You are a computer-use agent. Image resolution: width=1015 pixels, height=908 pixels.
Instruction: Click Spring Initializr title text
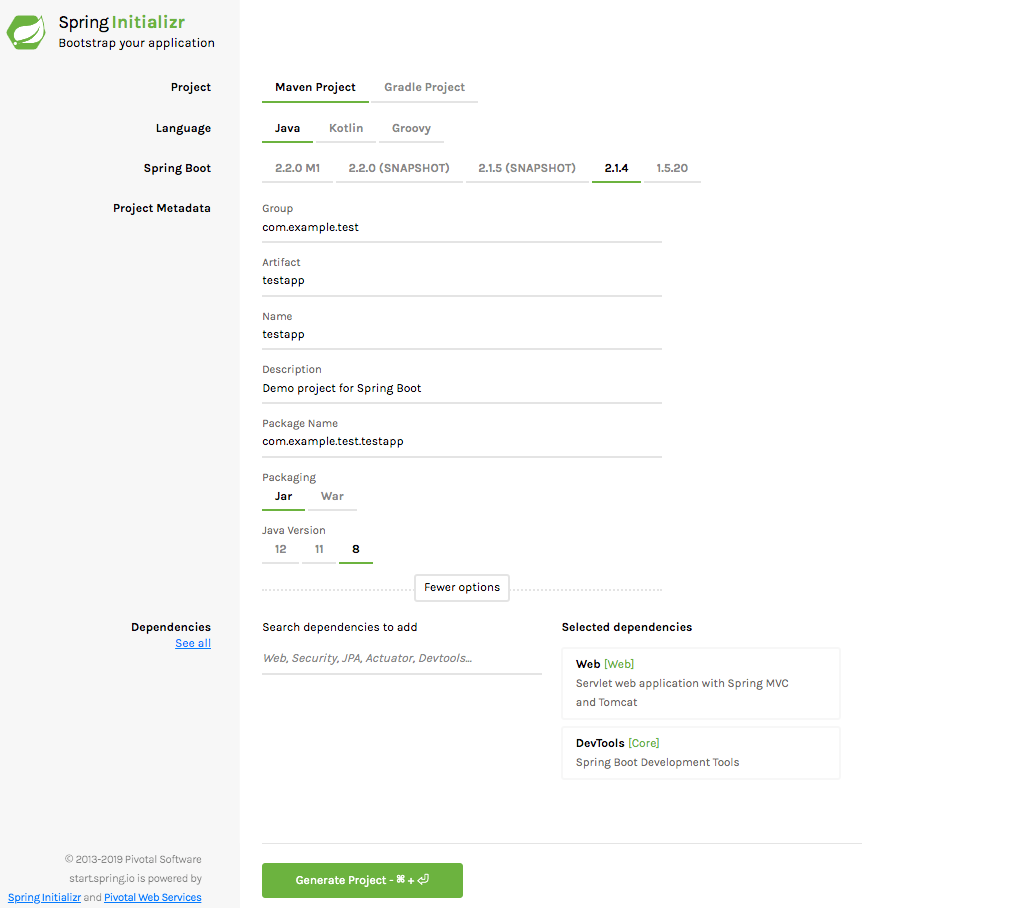tap(122, 22)
